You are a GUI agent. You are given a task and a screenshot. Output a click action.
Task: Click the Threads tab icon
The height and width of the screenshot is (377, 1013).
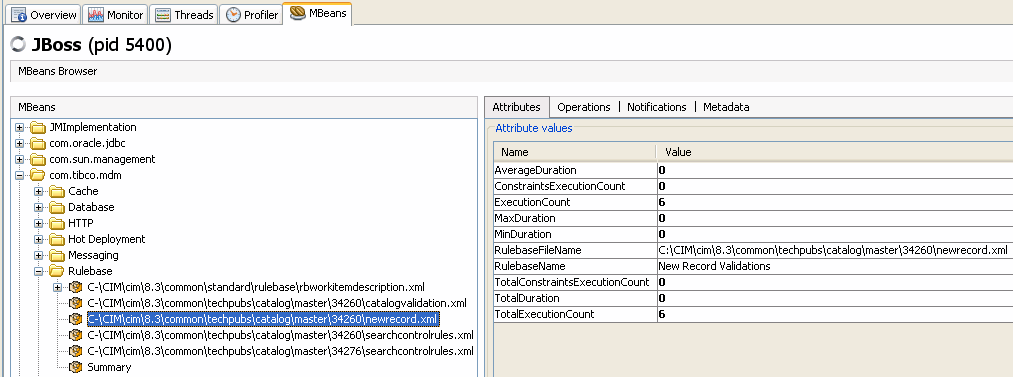click(x=163, y=14)
